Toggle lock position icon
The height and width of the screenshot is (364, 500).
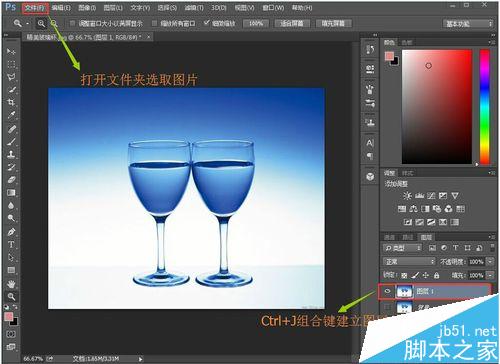pyautogui.click(x=426, y=275)
